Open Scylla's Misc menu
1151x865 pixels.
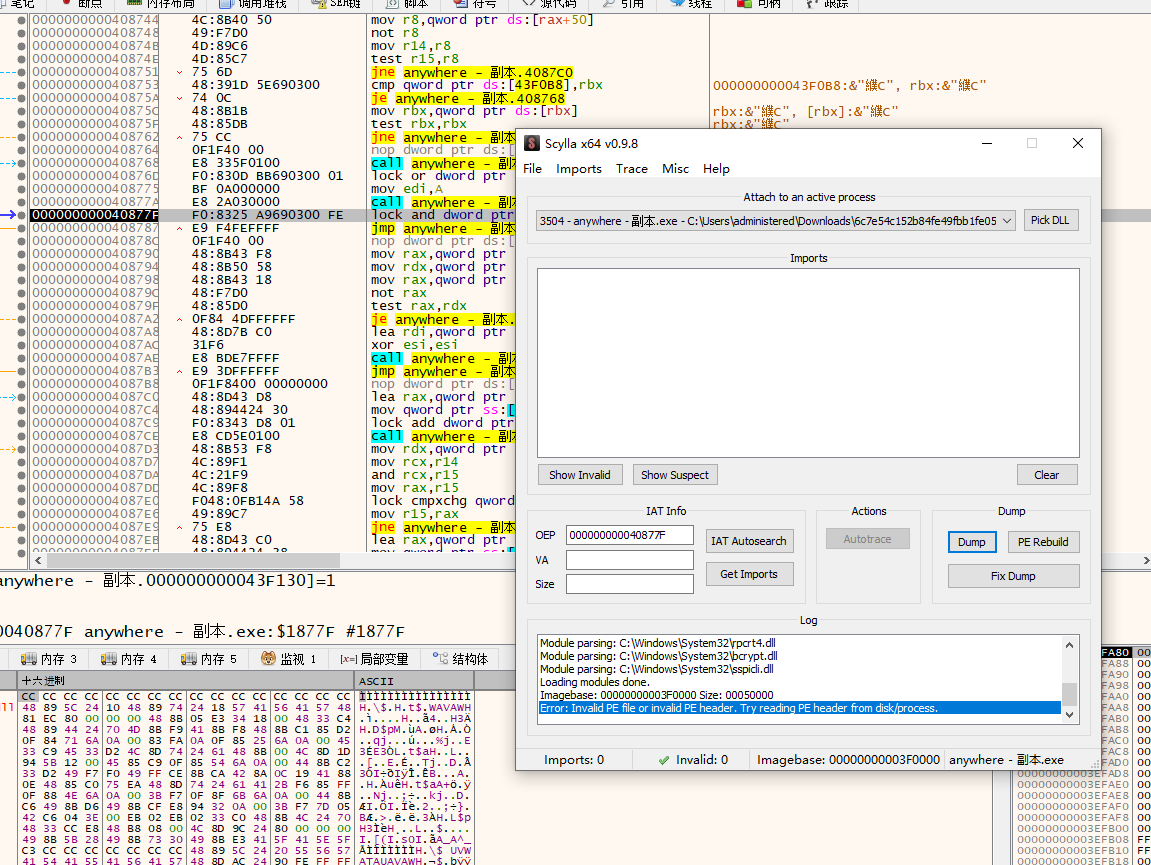tap(675, 169)
